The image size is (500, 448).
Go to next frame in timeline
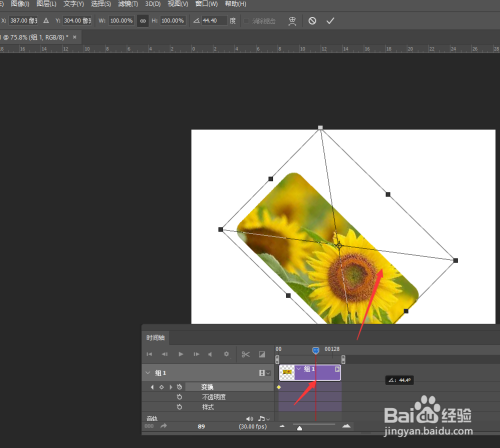pos(196,354)
